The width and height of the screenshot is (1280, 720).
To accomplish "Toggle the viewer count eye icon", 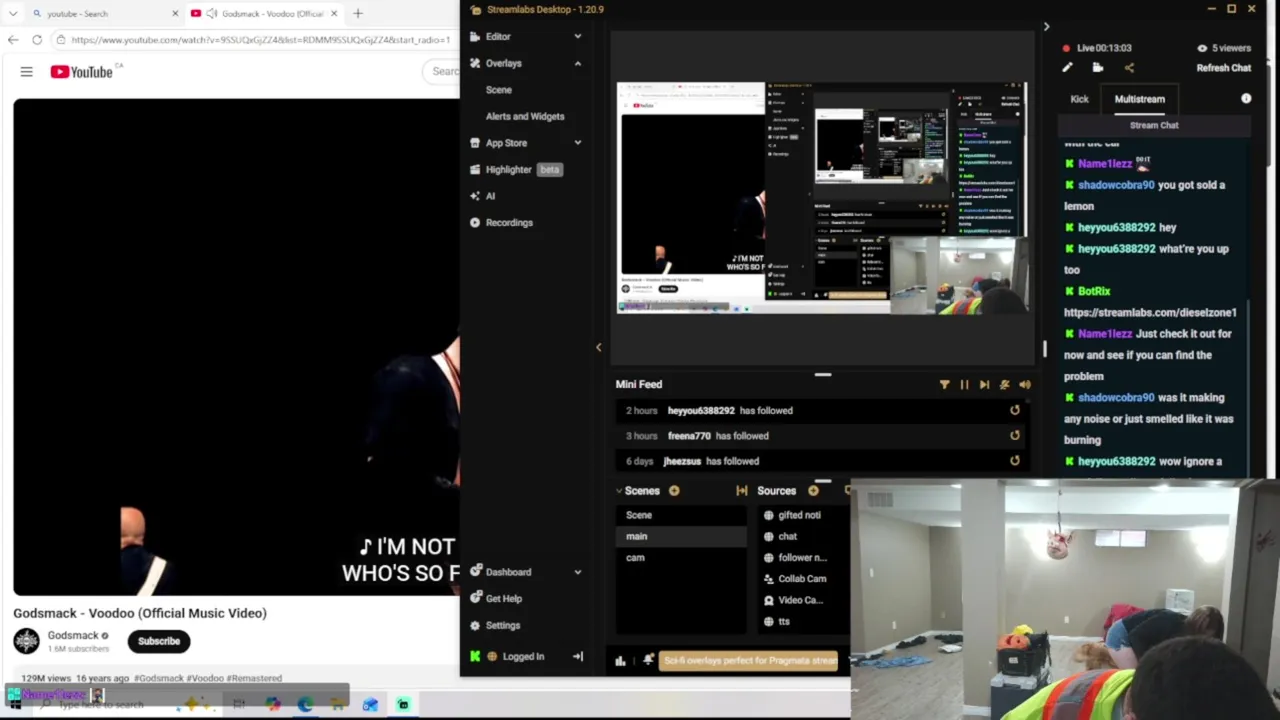I will click(1202, 48).
